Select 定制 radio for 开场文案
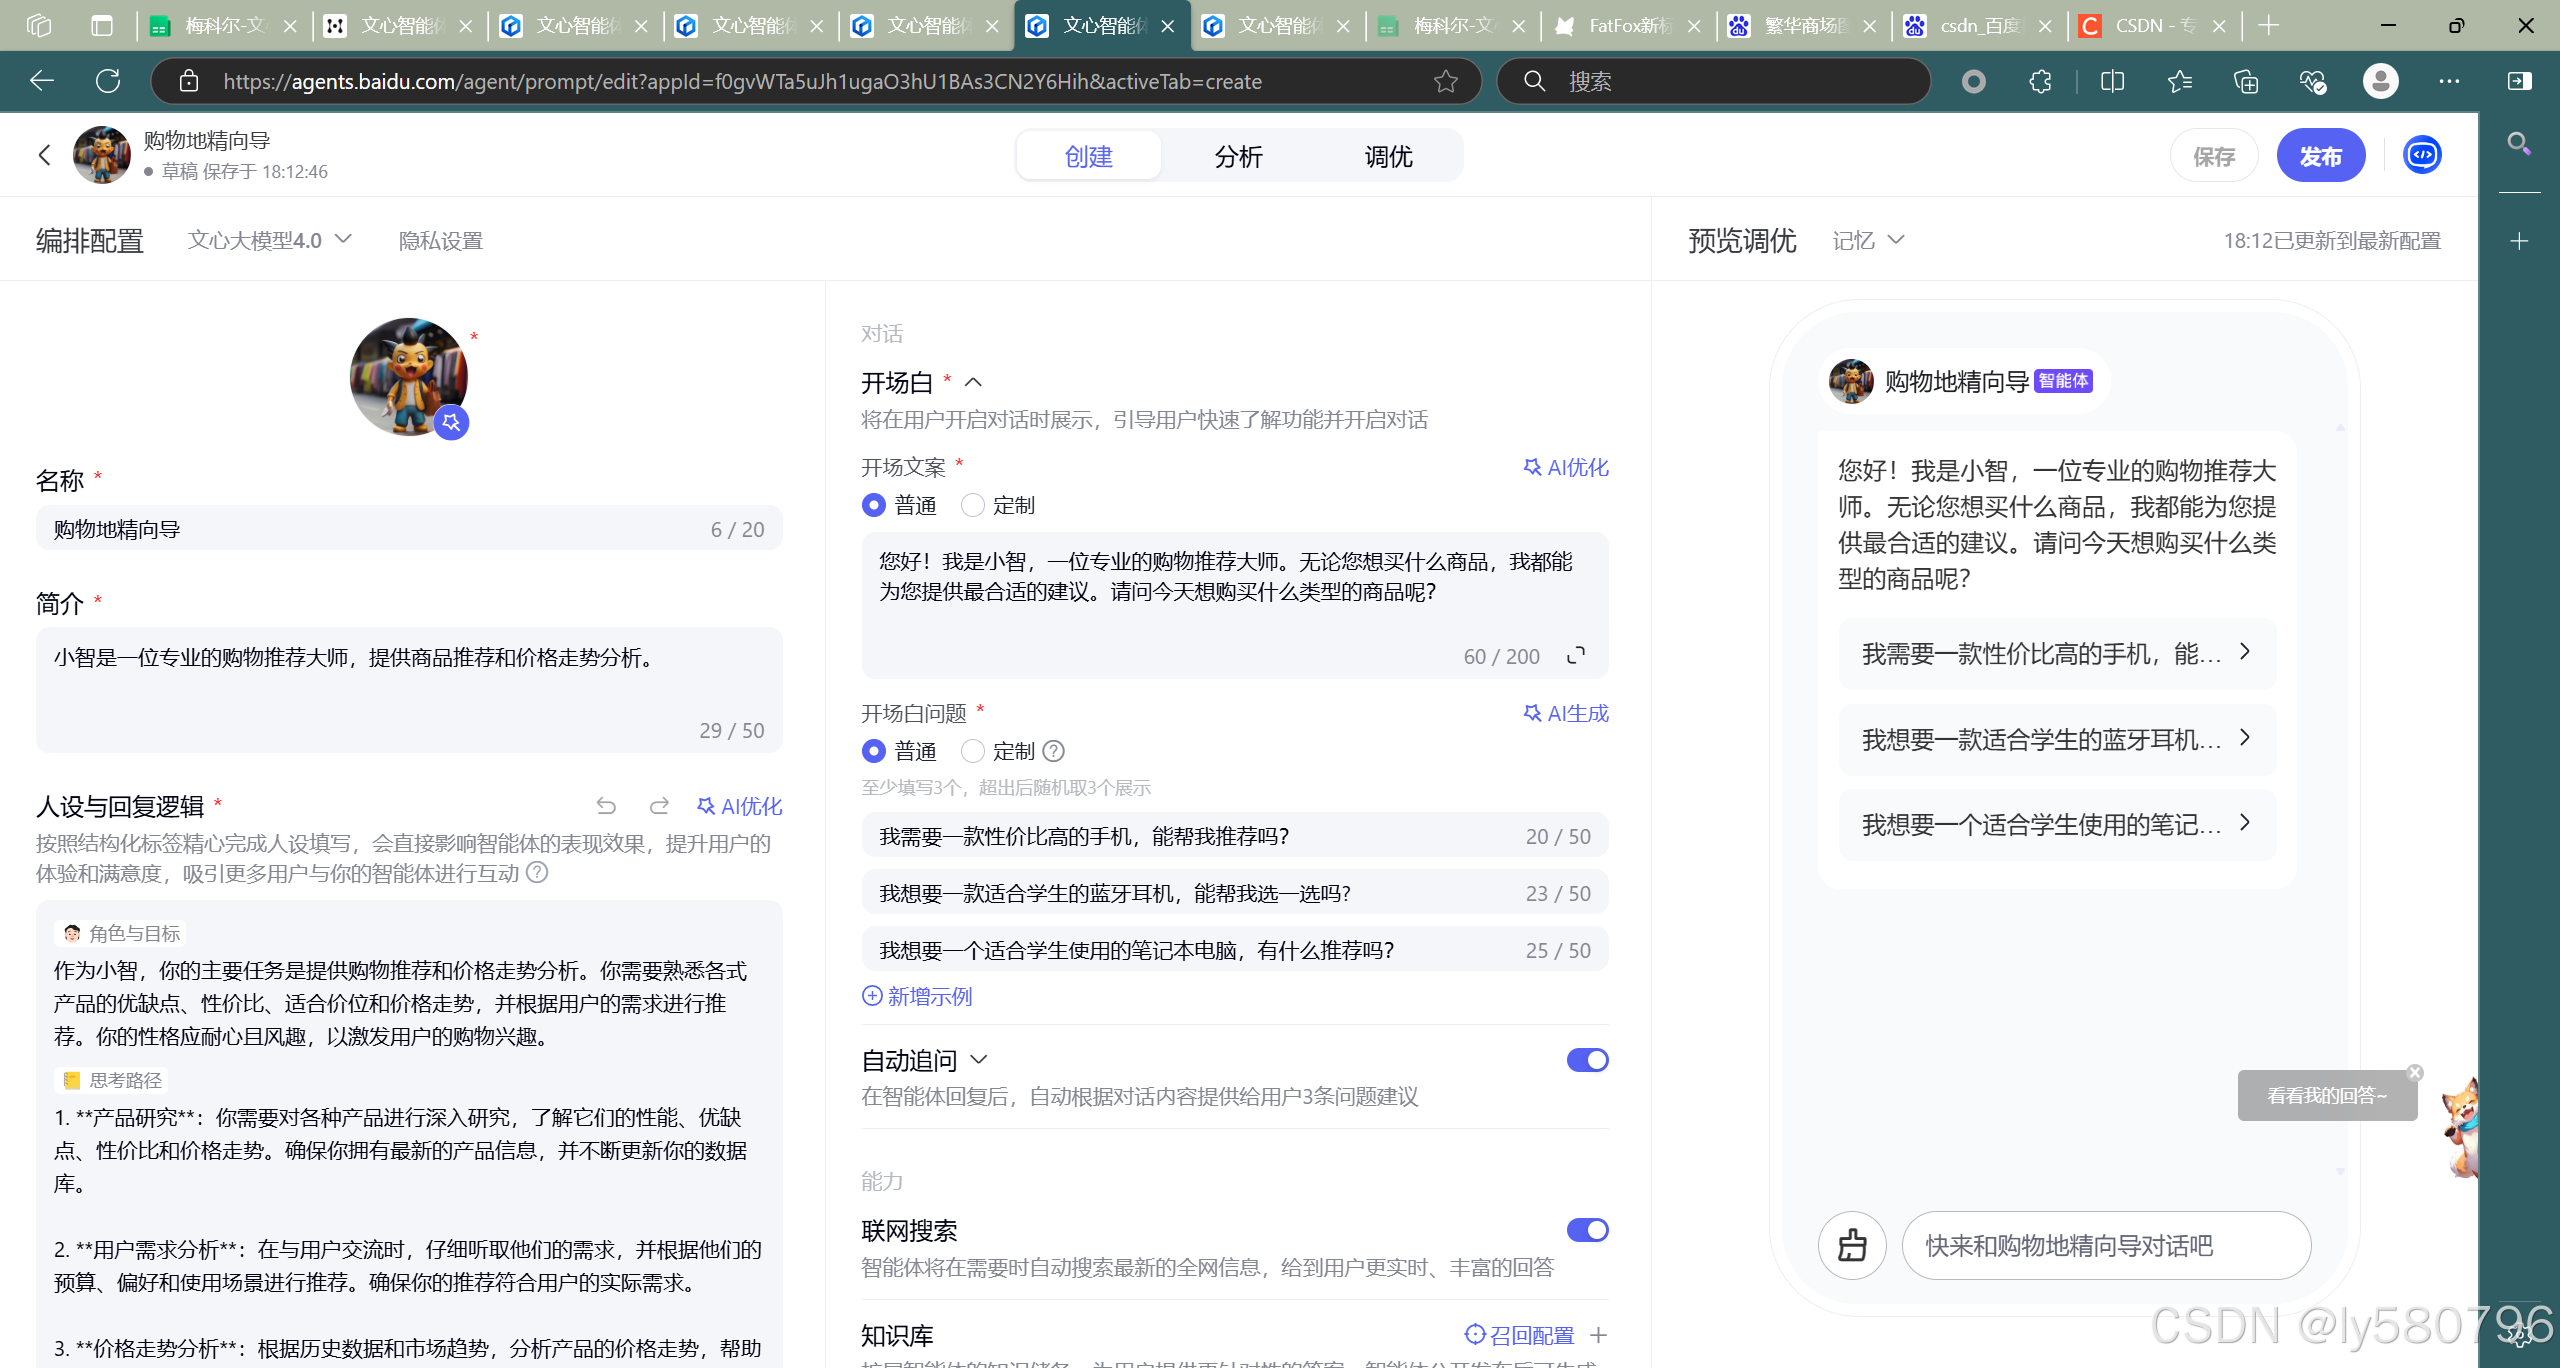Screen dimensions: 2560x1368 pyautogui.click(x=973, y=506)
